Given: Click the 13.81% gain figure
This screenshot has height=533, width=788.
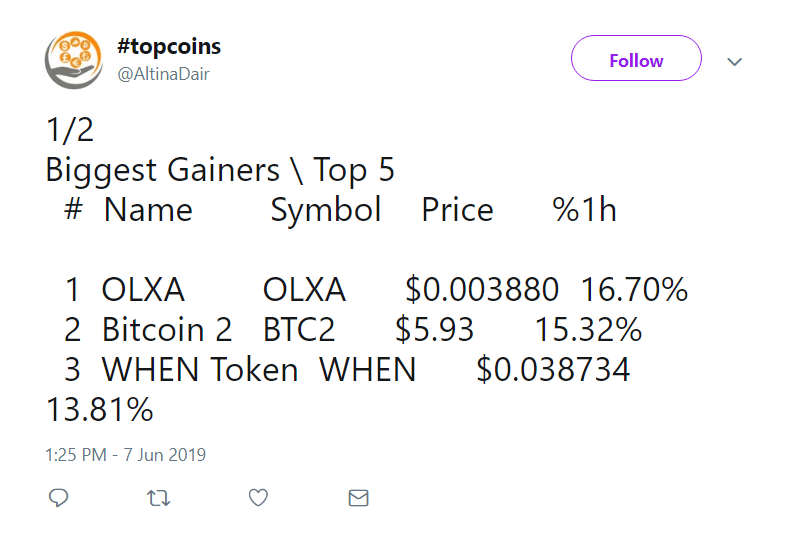Looking at the screenshot, I should pyautogui.click(x=100, y=409).
